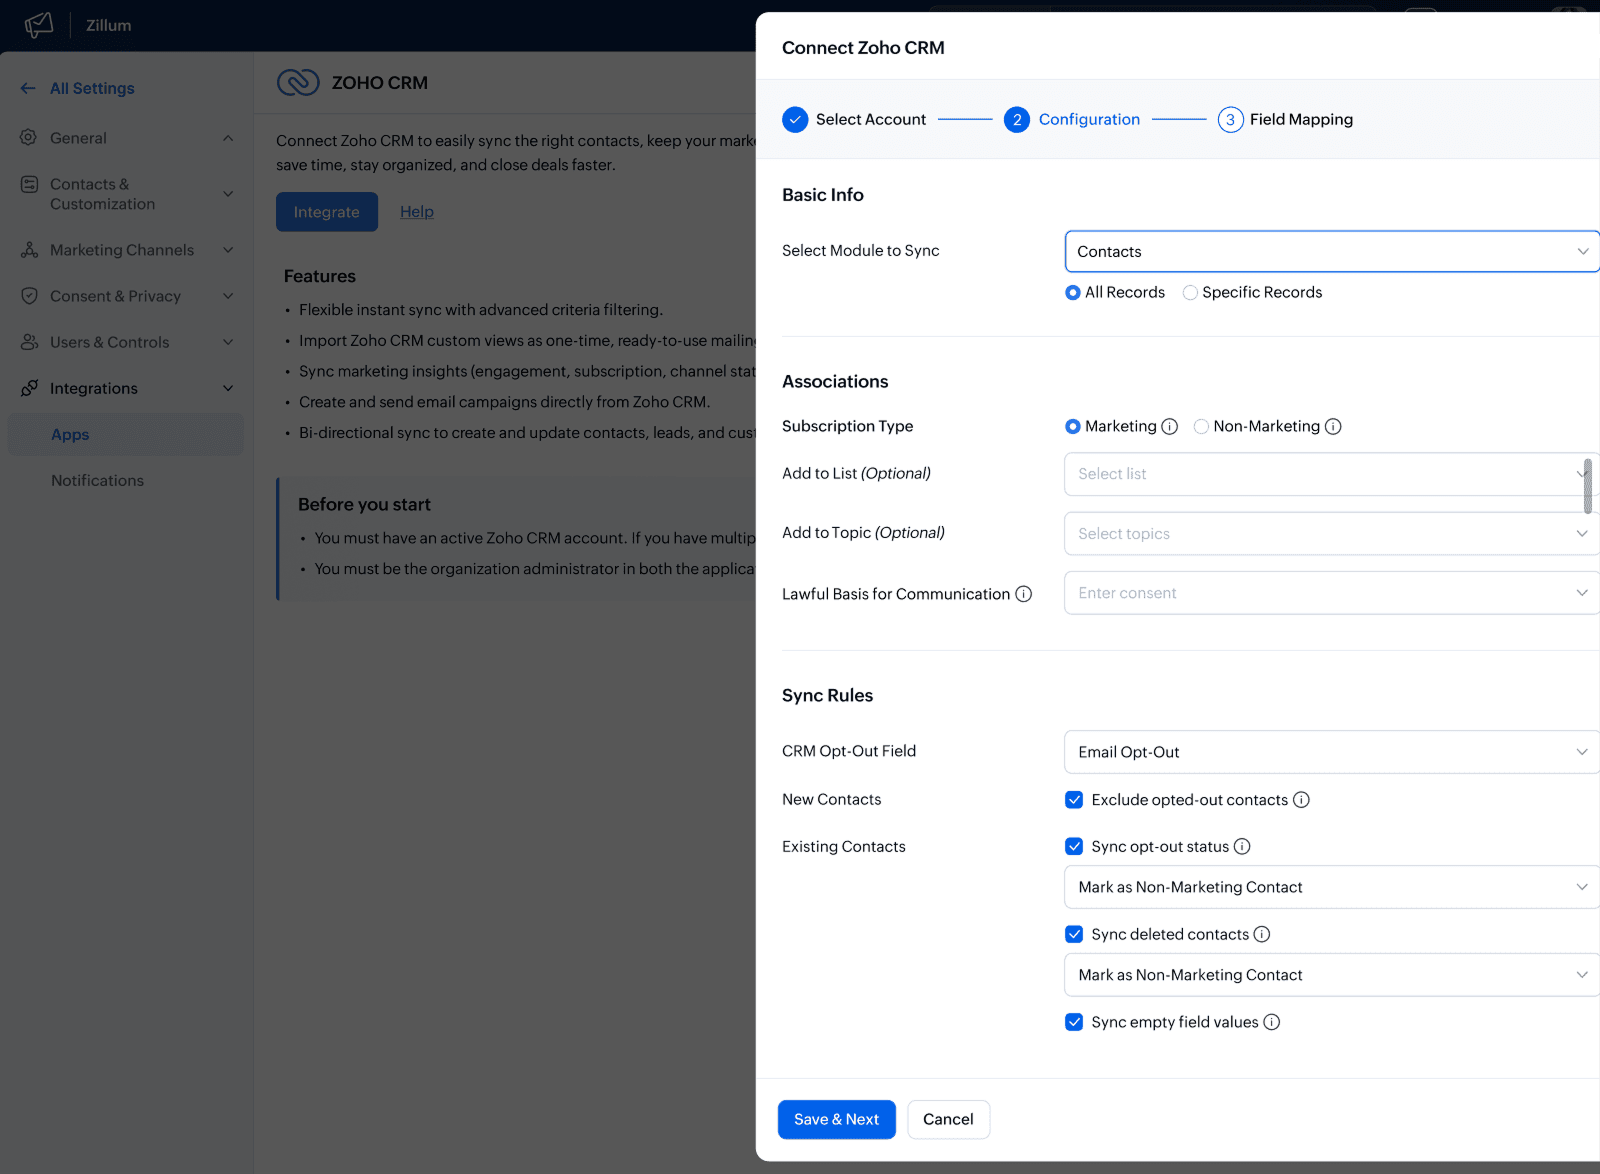Screen dimensions: 1600x1174
Task: Click the Save & Next button
Action: [837, 1120]
